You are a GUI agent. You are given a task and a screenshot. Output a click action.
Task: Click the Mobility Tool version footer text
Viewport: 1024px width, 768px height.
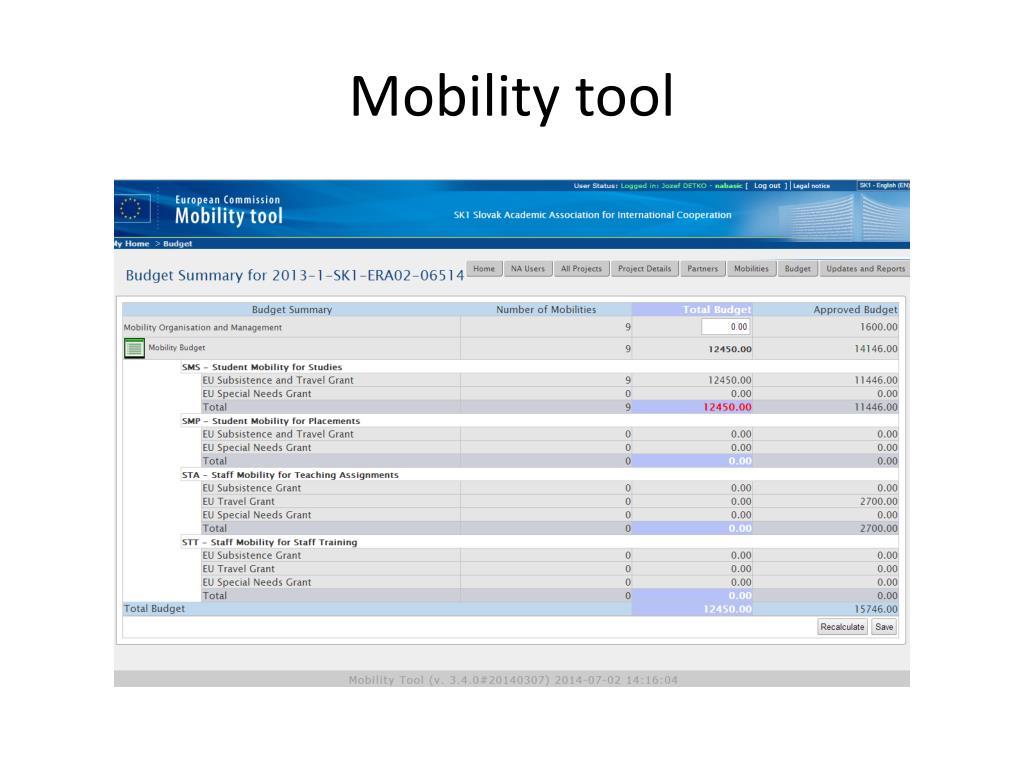click(513, 680)
